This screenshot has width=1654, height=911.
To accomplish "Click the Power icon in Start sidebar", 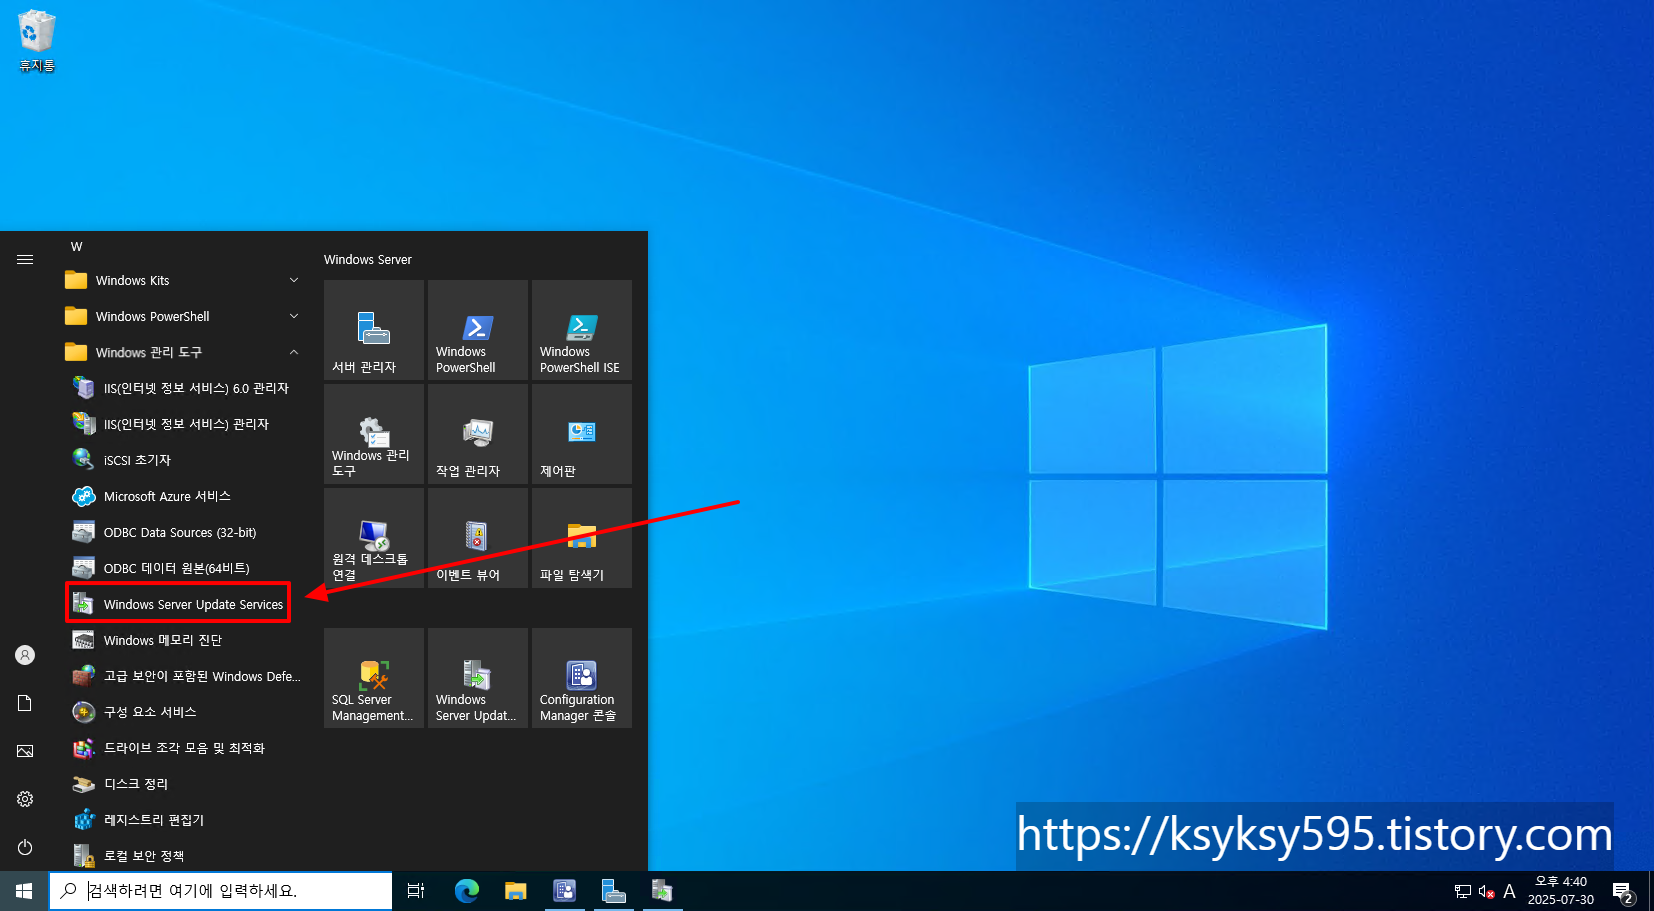I will [x=25, y=847].
